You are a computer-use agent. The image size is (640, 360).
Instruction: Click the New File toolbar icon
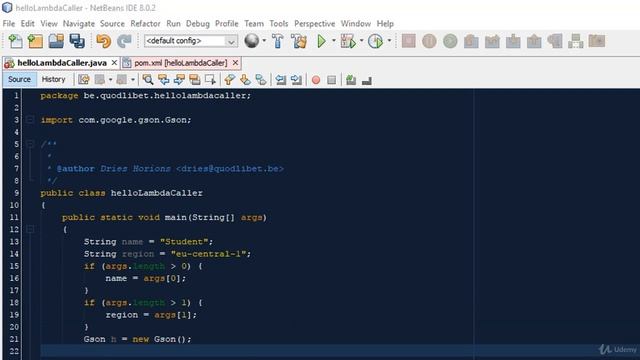pos(15,41)
